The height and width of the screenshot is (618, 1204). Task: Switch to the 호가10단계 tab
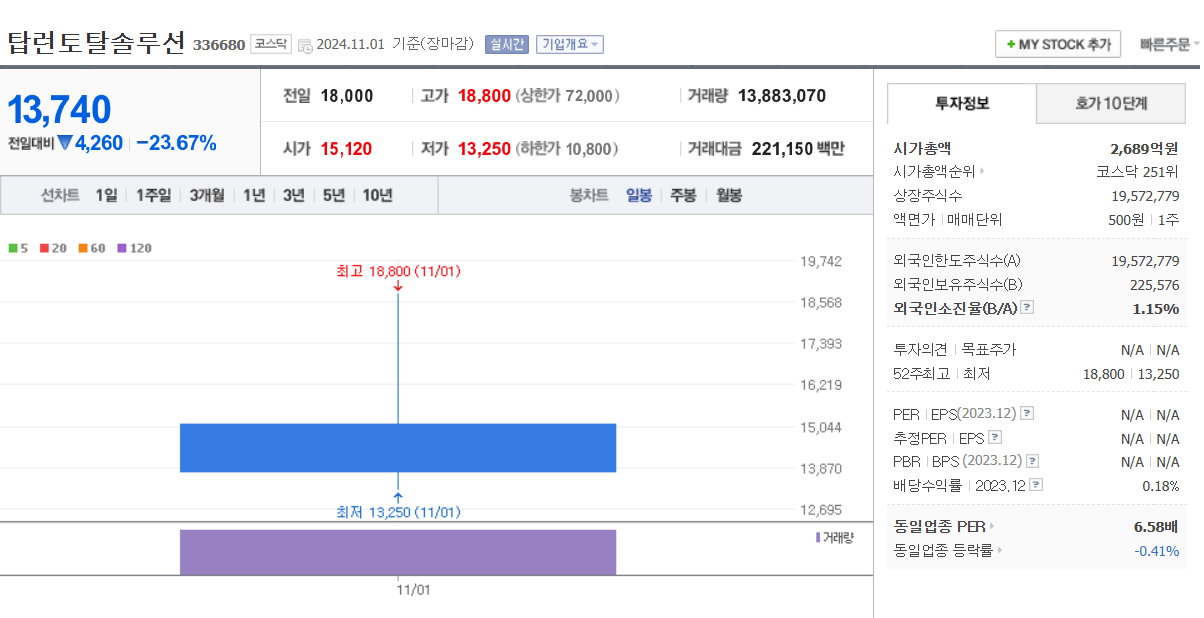pos(1111,103)
